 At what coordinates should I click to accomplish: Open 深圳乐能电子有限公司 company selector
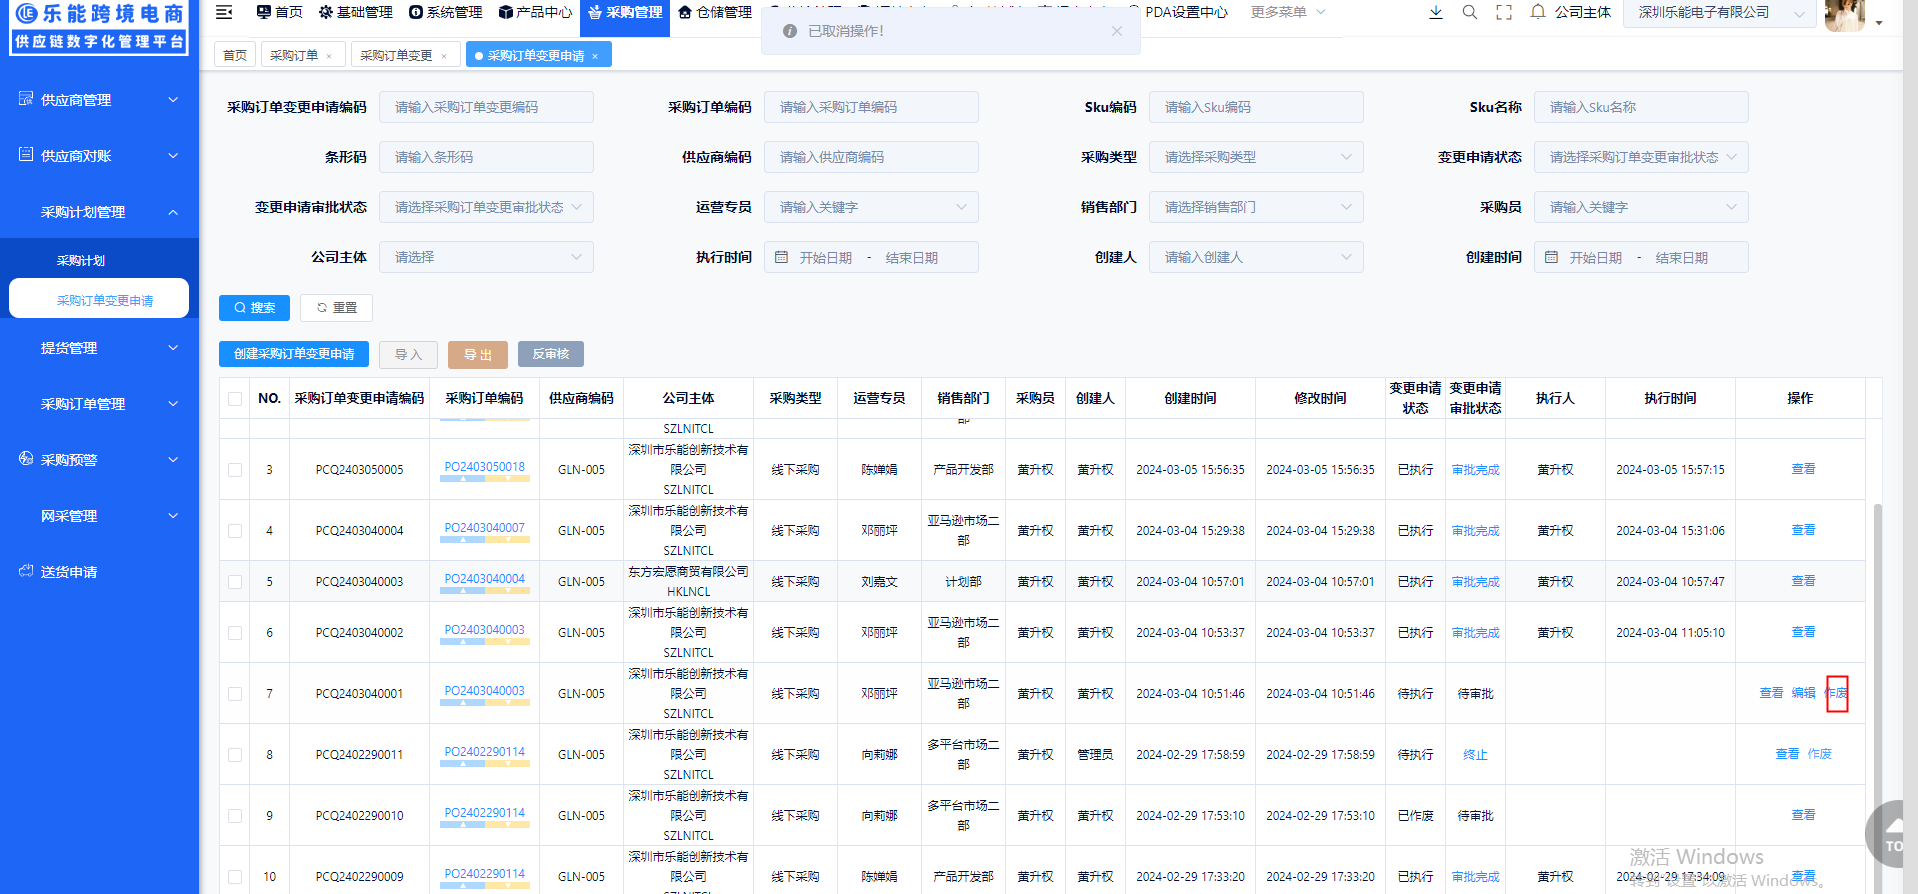click(x=1720, y=13)
